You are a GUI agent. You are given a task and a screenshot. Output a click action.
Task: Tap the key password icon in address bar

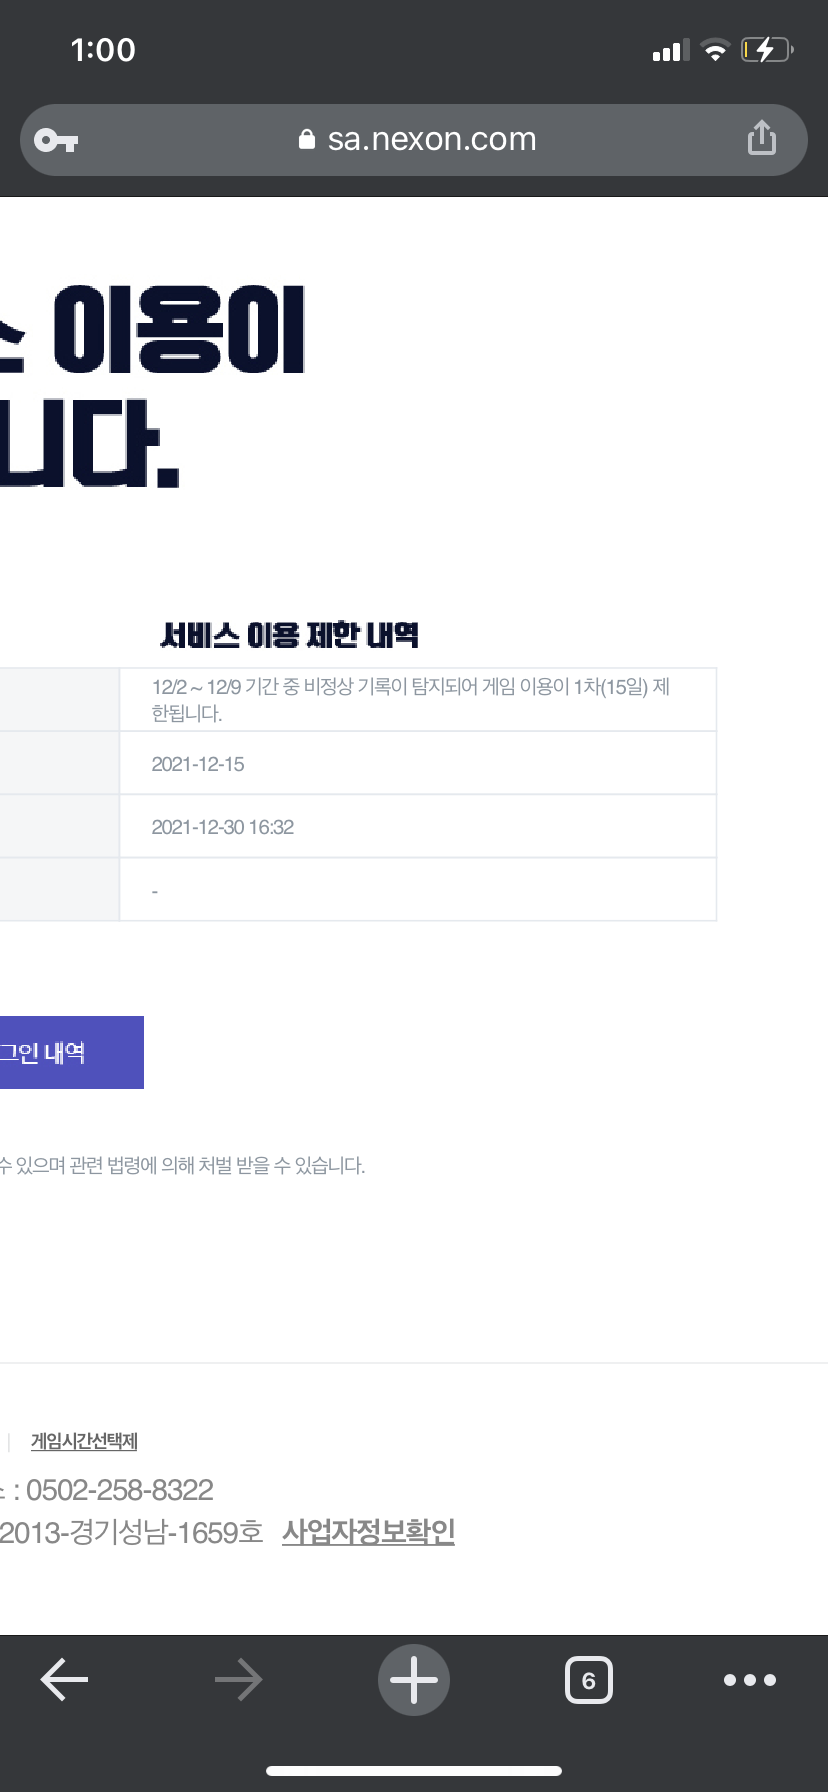tap(56, 140)
